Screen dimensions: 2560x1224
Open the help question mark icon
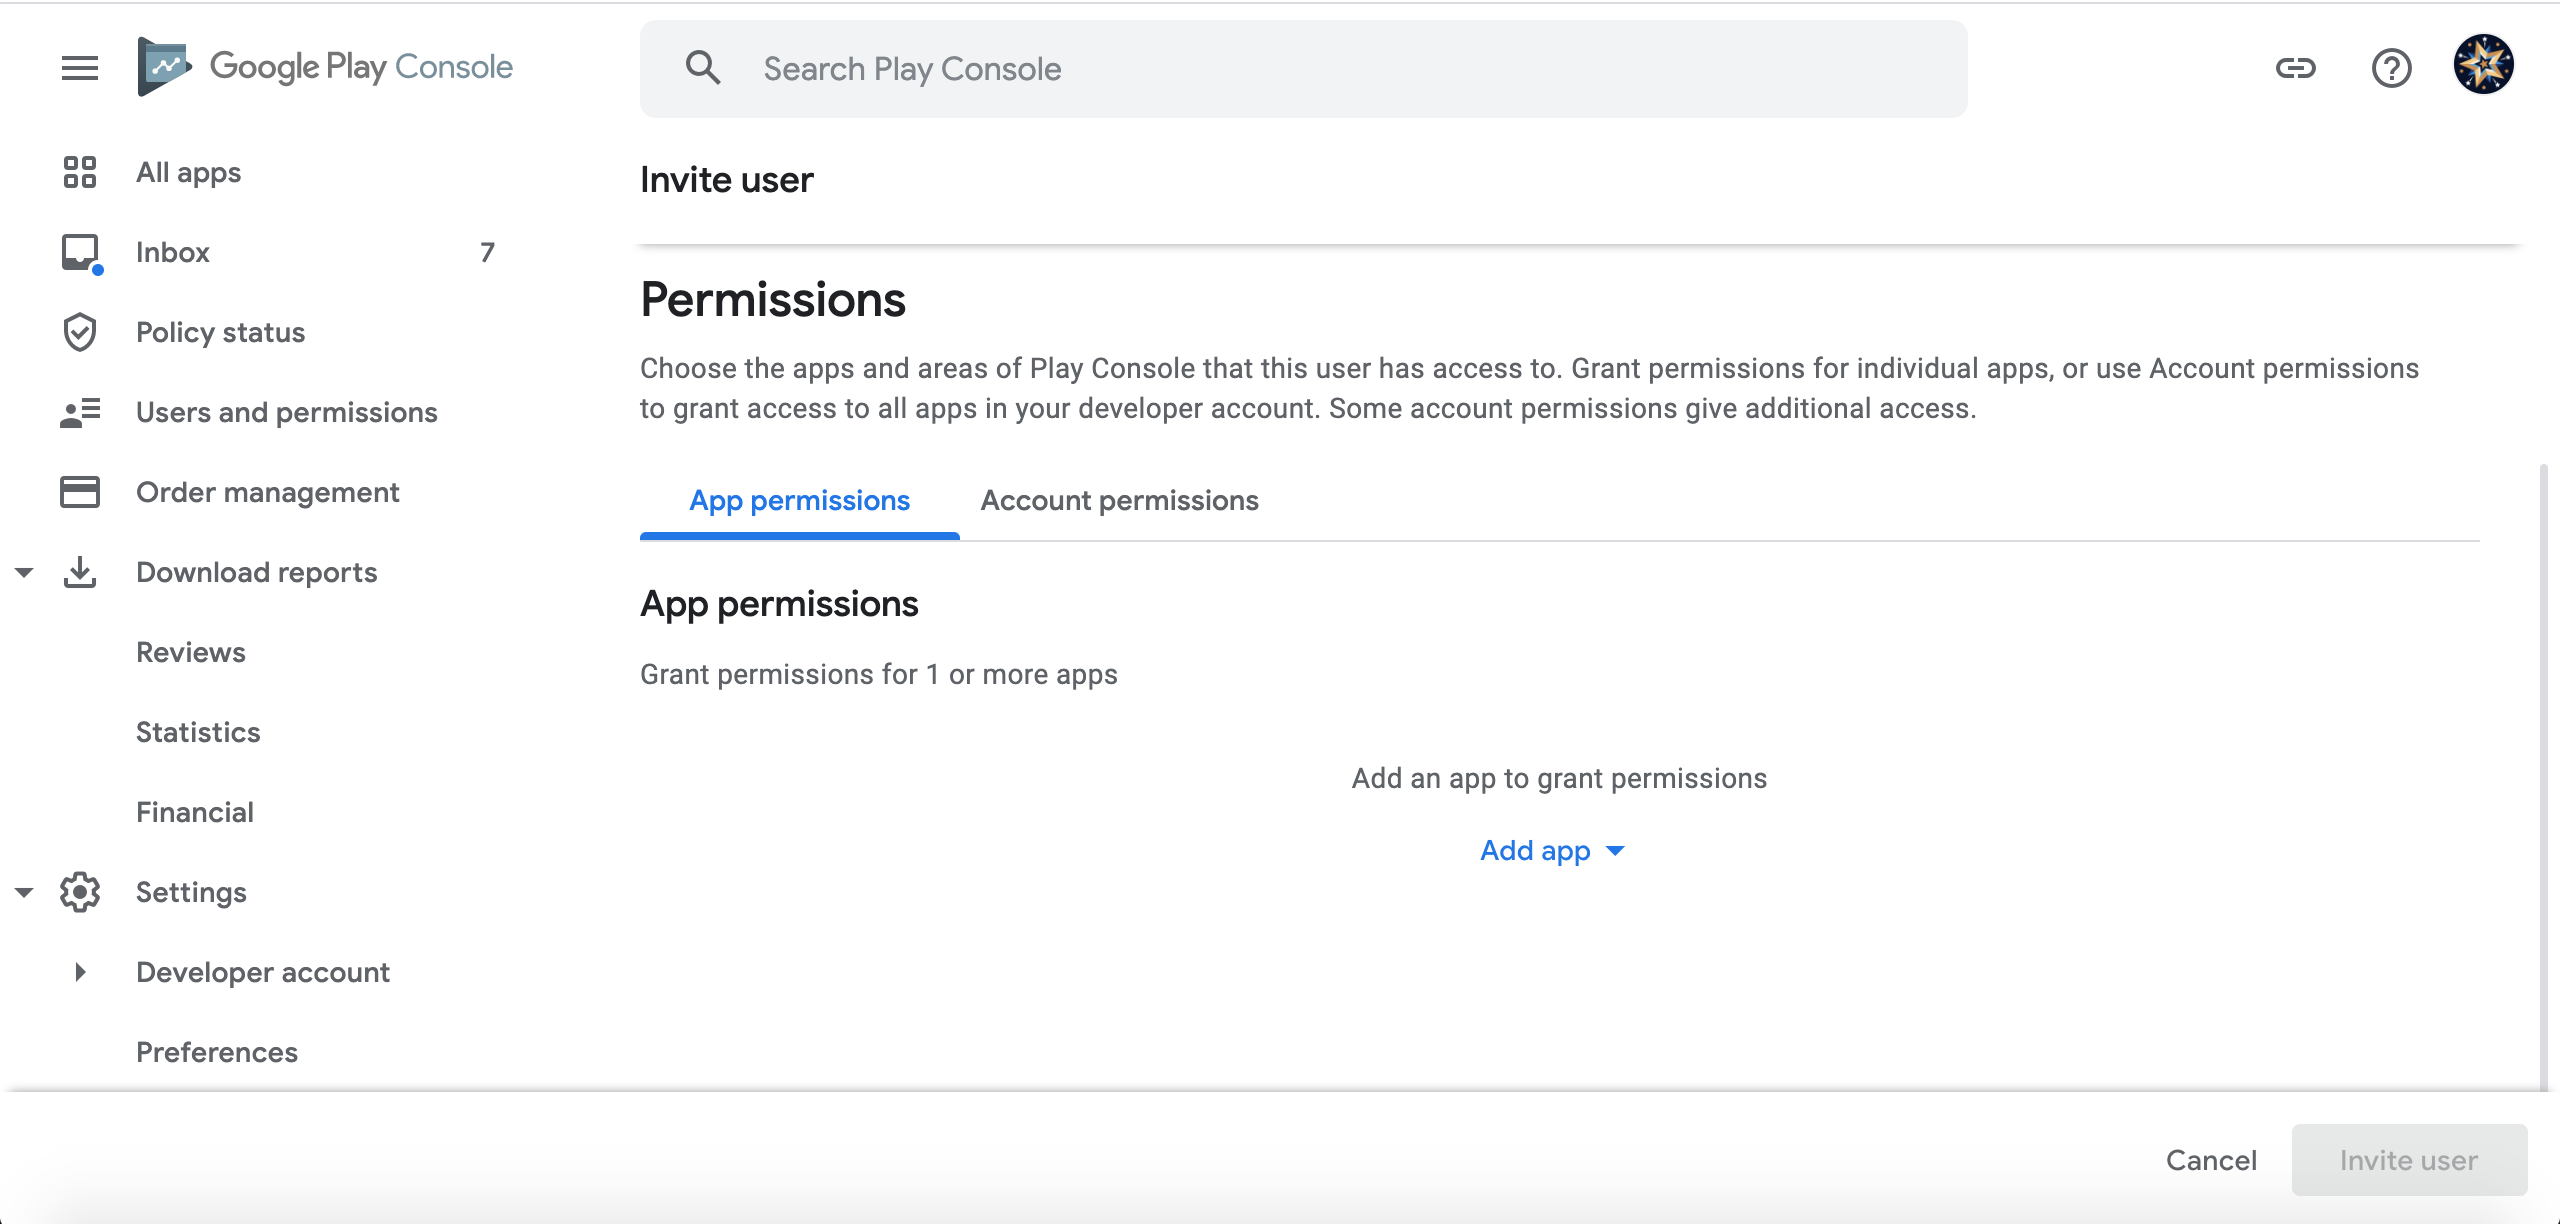tap(2392, 68)
